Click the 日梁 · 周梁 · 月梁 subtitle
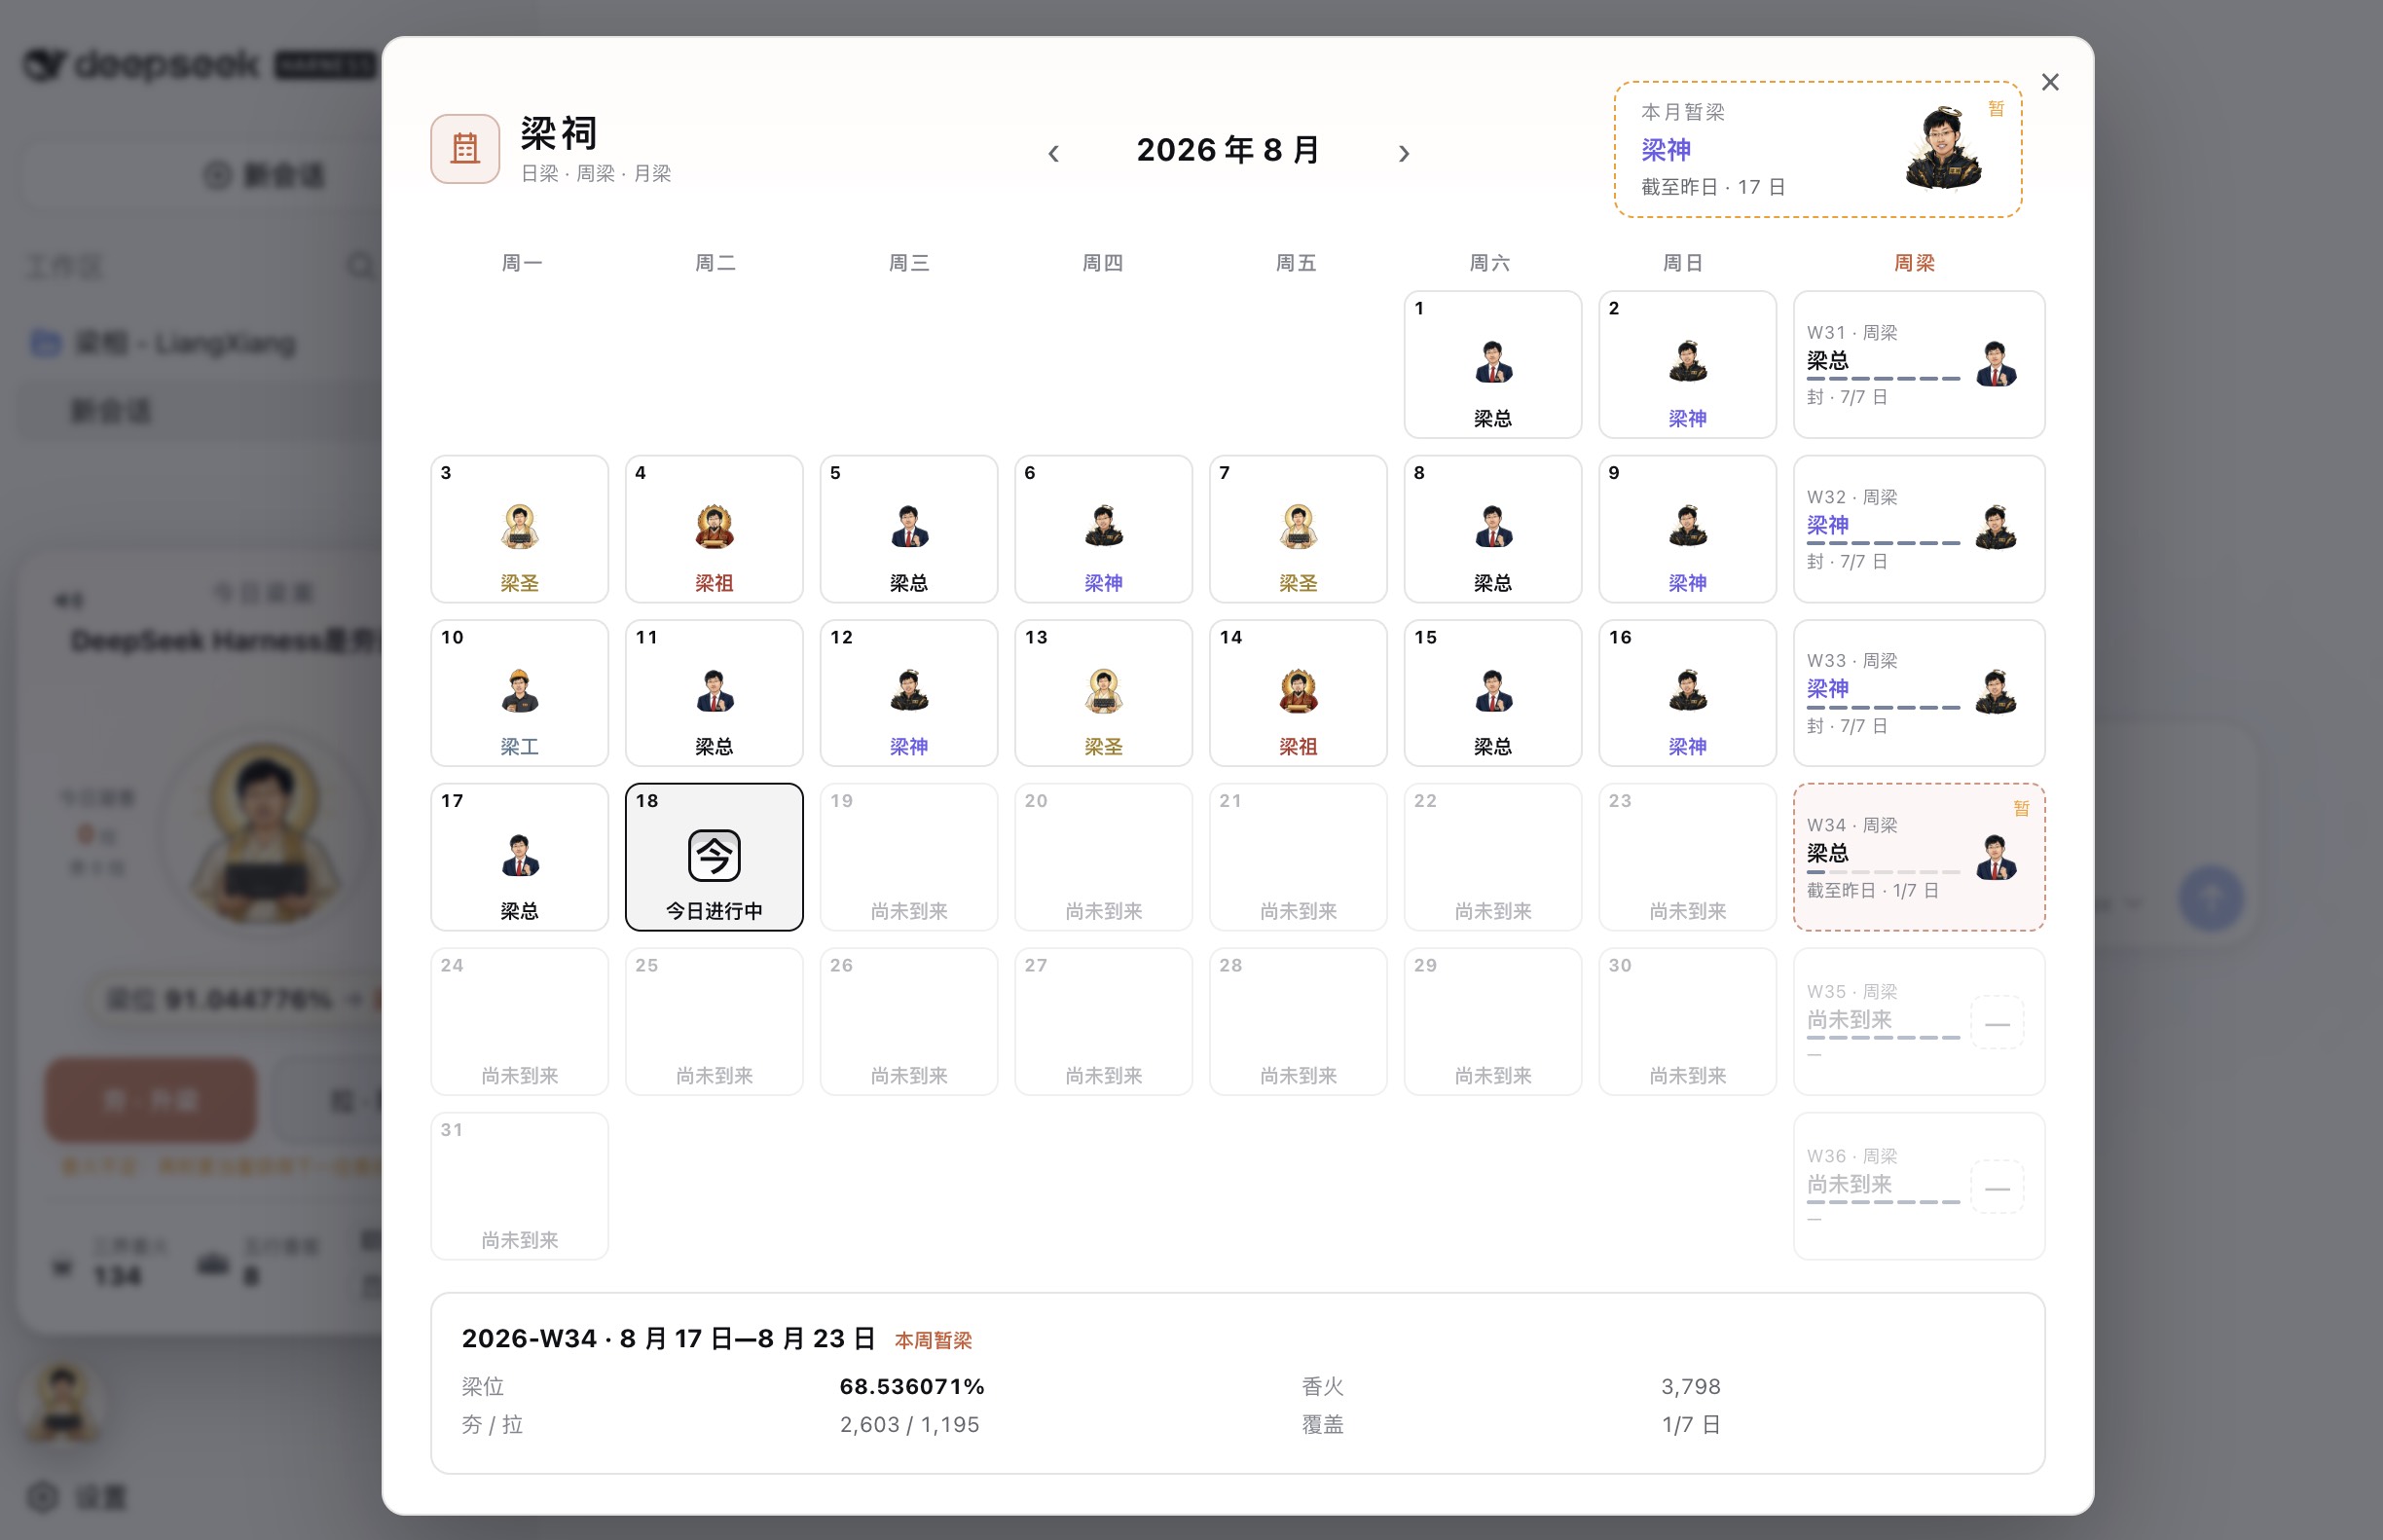 tap(596, 173)
